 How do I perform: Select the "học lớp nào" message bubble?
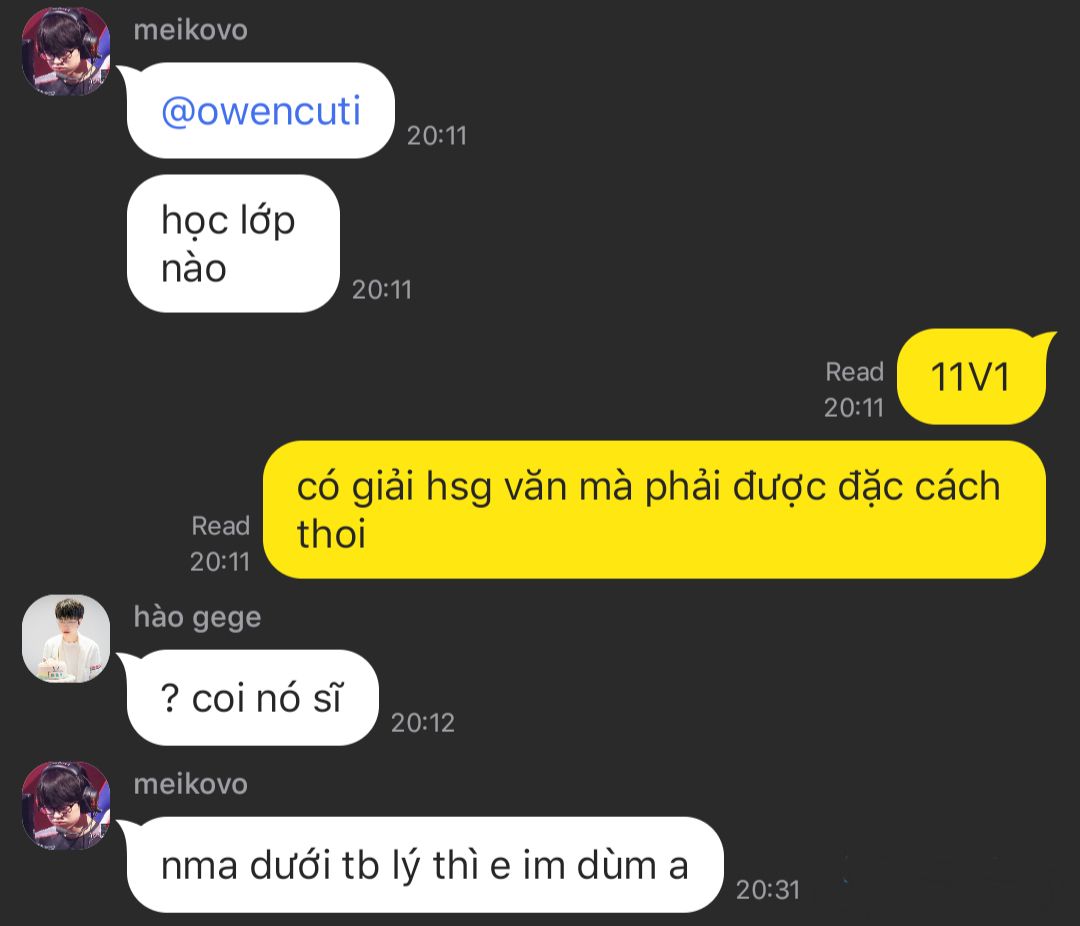pyautogui.click(x=233, y=243)
